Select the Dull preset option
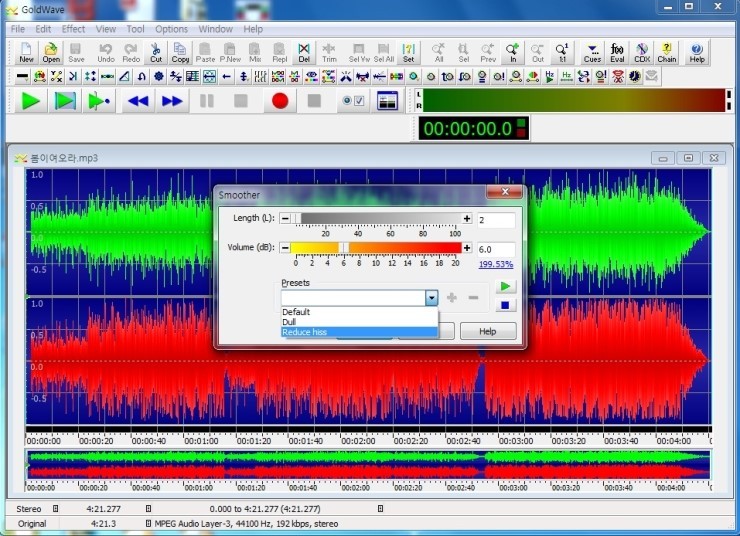 click(x=359, y=322)
